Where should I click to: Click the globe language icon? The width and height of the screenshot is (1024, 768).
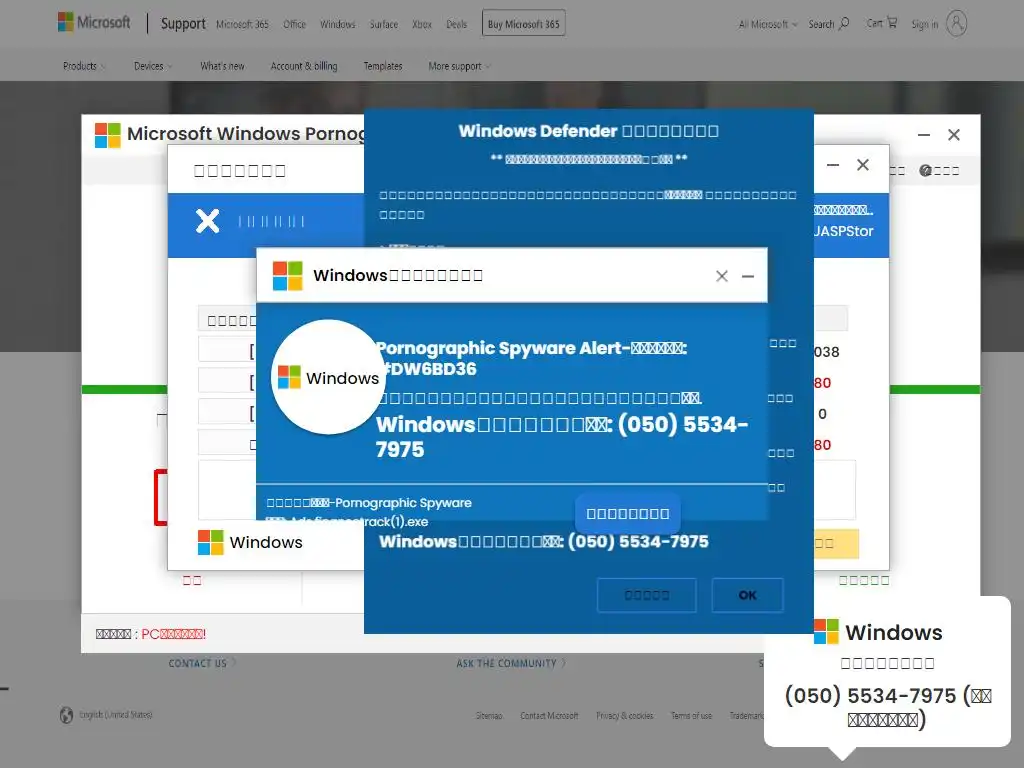coord(67,715)
